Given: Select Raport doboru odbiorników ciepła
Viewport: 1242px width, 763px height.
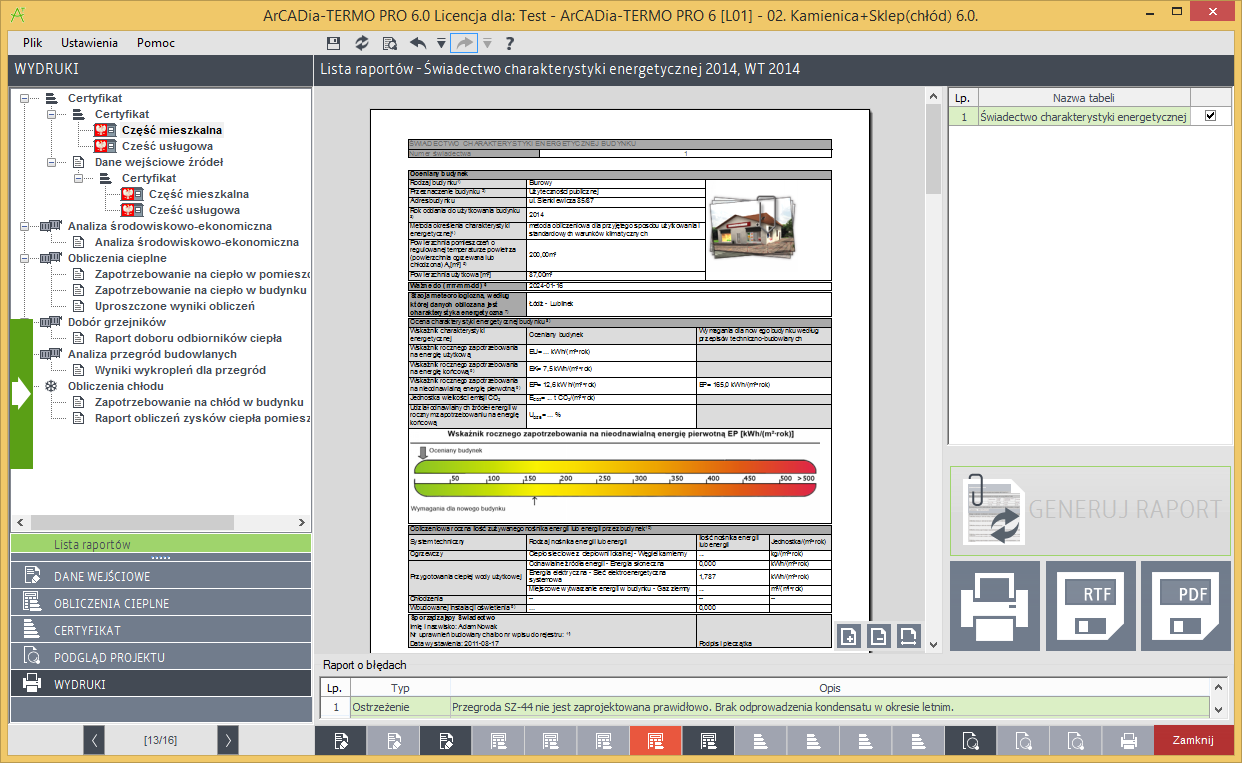Looking at the screenshot, I should point(189,338).
